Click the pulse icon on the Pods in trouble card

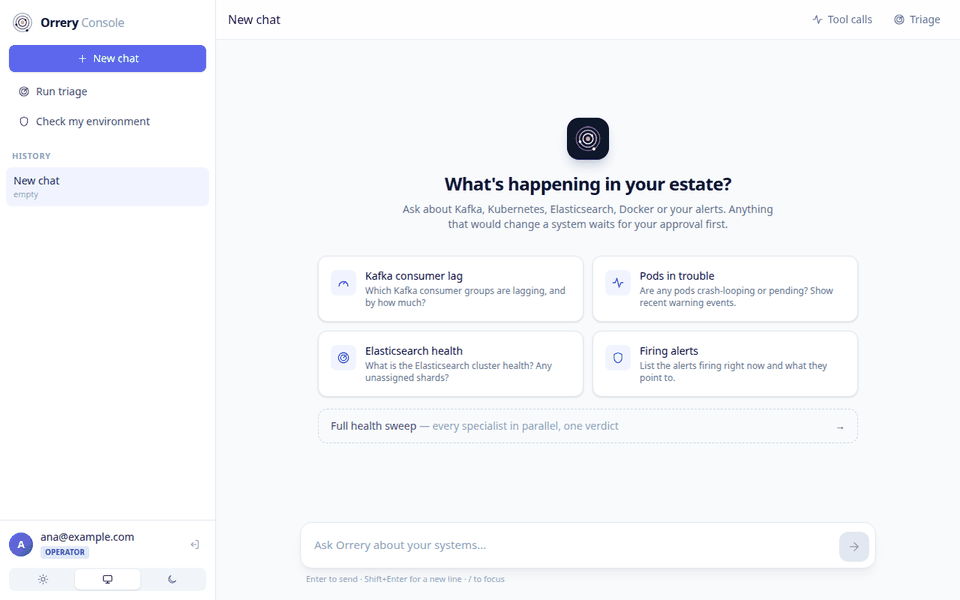click(x=618, y=283)
